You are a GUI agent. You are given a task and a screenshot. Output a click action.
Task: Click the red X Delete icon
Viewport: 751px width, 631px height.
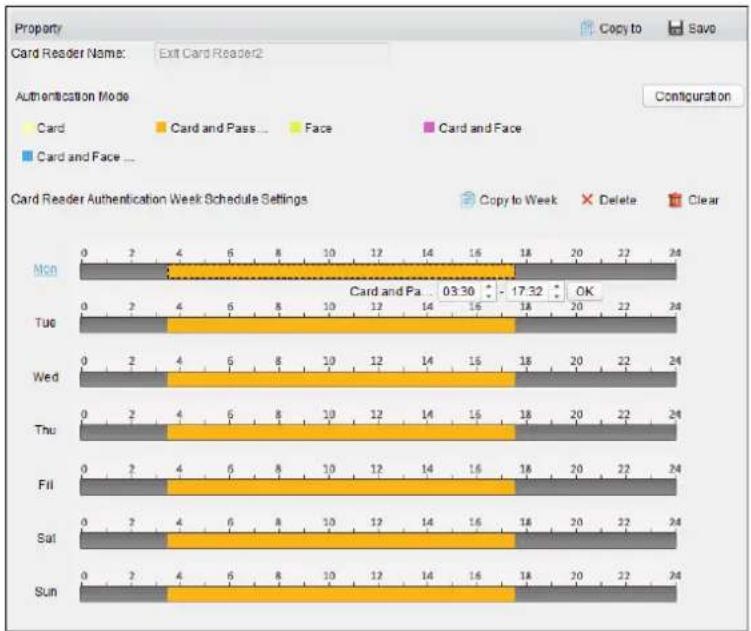[587, 199]
